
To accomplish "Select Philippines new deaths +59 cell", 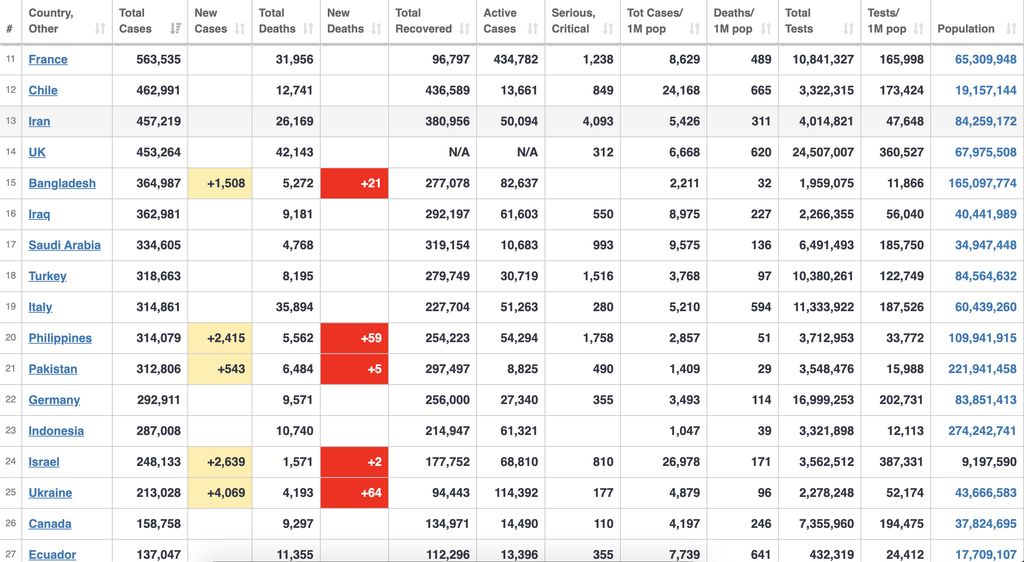I will pos(355,338).
